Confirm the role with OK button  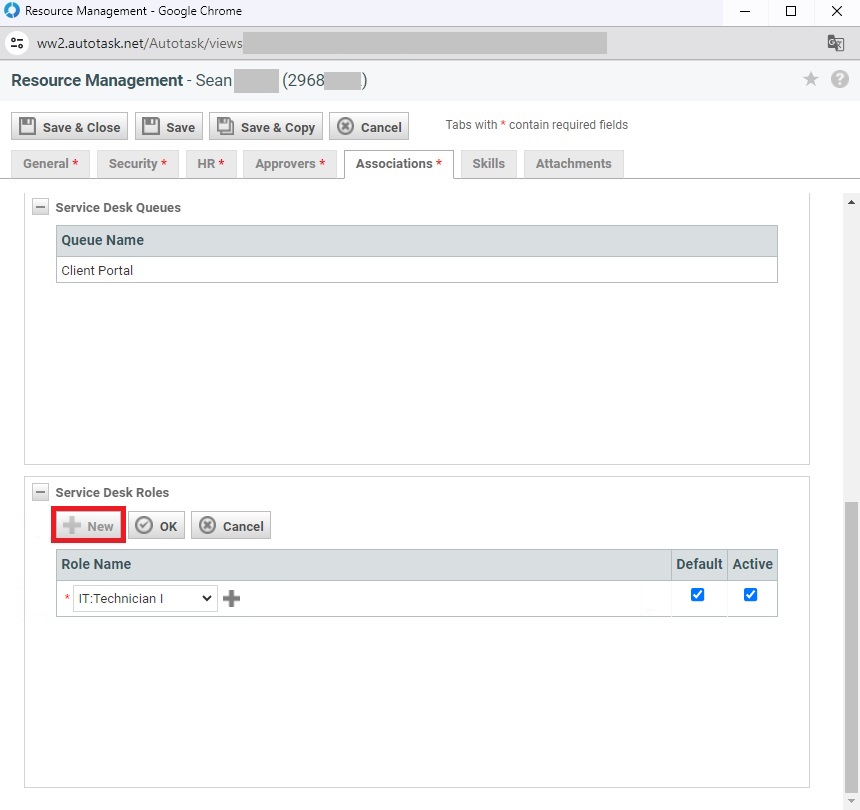pos(156,526)
